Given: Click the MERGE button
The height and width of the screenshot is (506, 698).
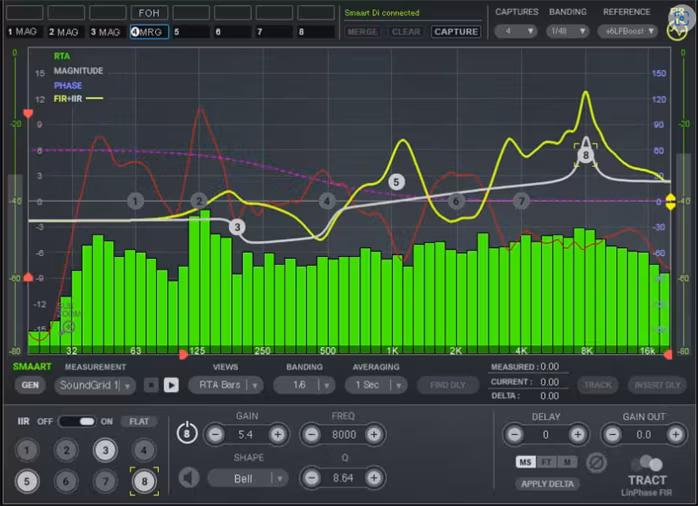Looking at the screenshot, I should [x=362, y=32].
